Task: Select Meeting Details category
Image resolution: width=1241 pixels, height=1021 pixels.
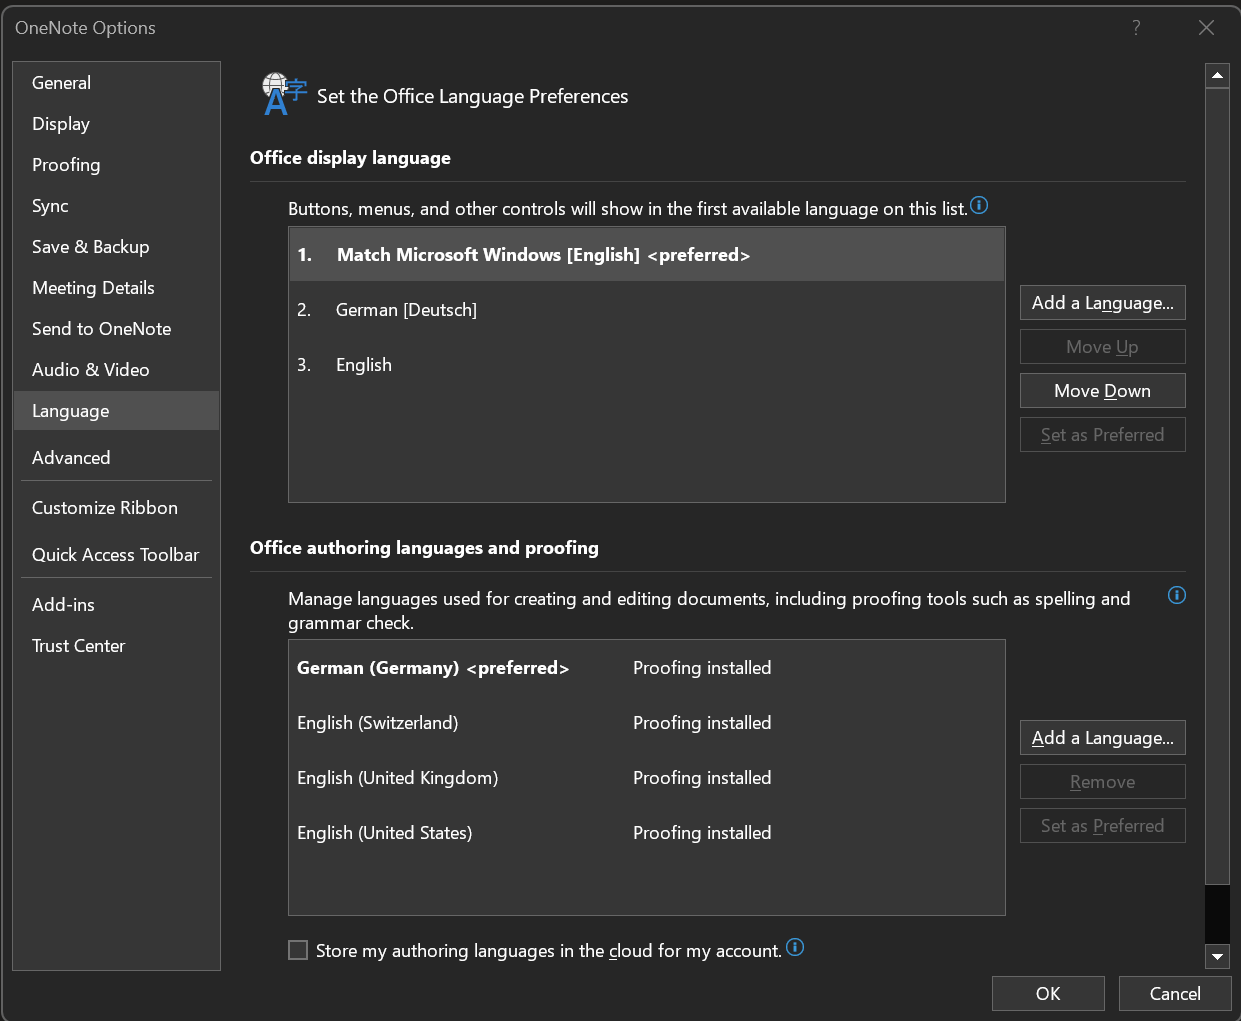Action: click(116, 288)
